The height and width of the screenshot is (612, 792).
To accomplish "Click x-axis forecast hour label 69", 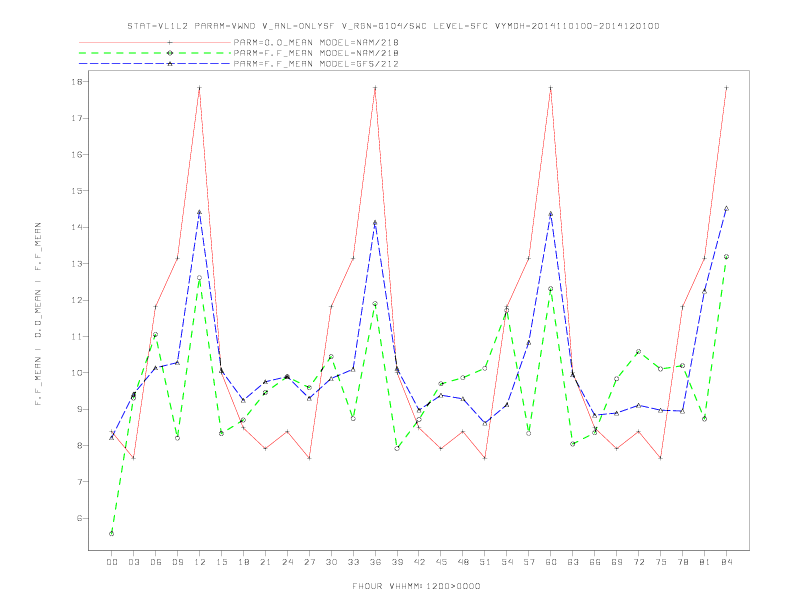I will click(x=617, y=562).
